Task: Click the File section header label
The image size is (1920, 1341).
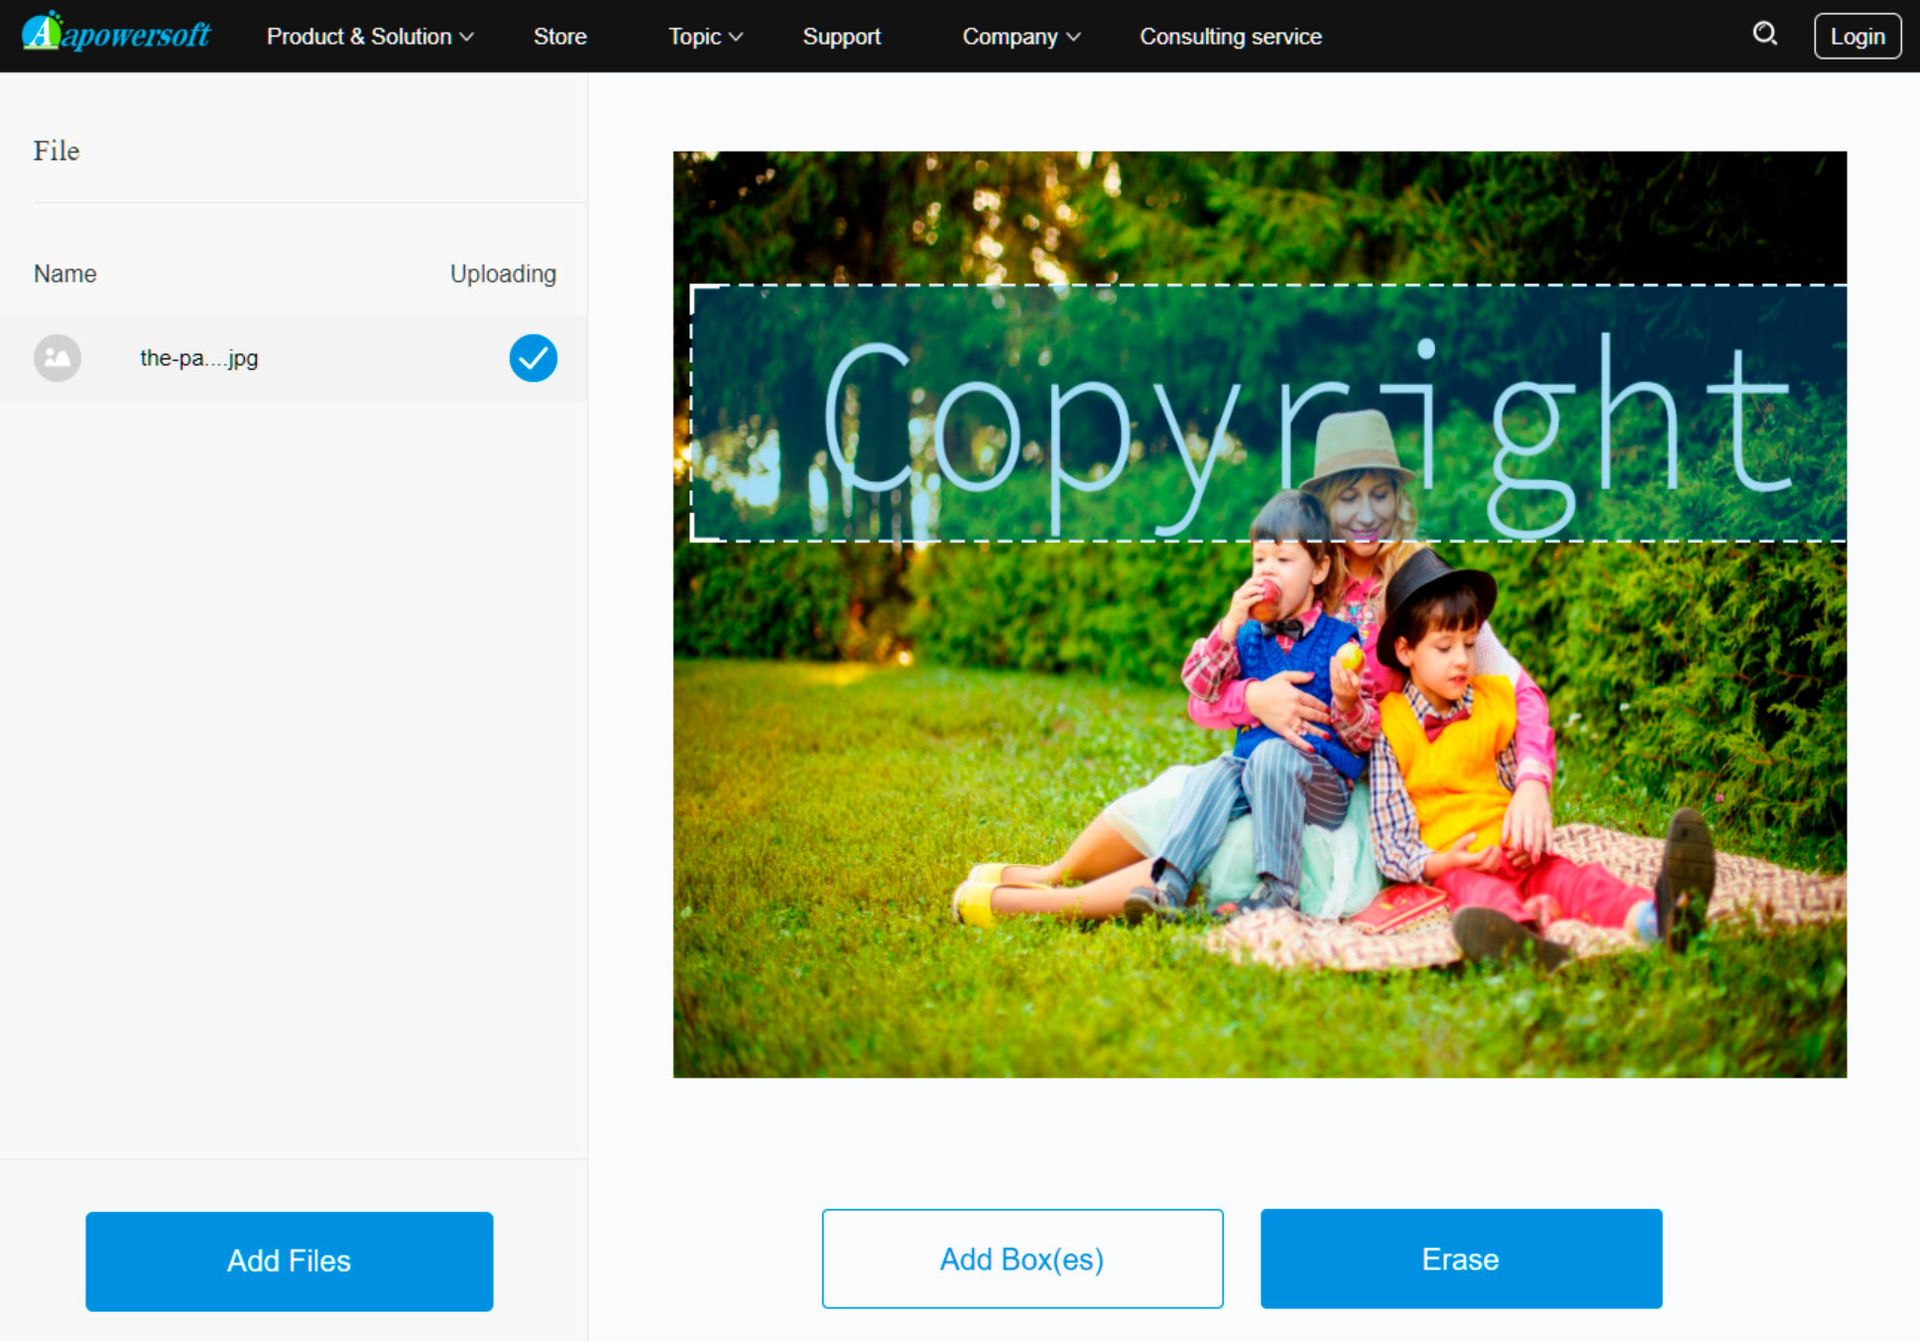Action: (x=55, y=150)
